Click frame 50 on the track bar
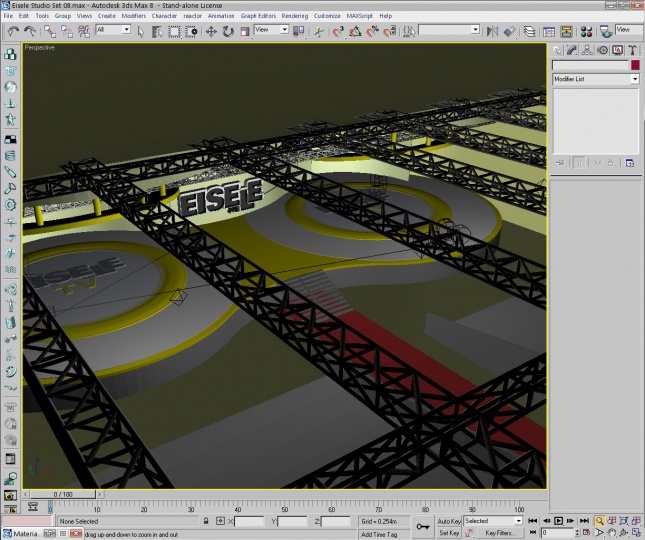 pyautogui.click(x=284, y=507)
